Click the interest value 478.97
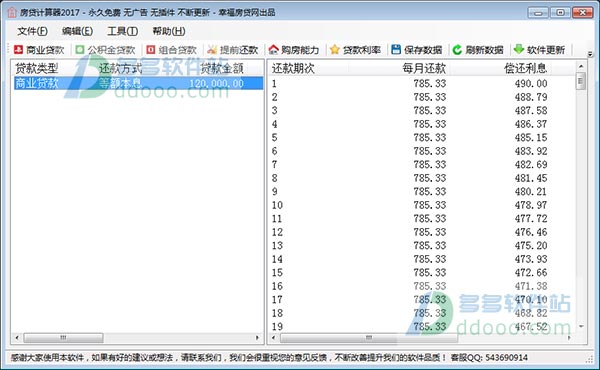 coord(531,205)
